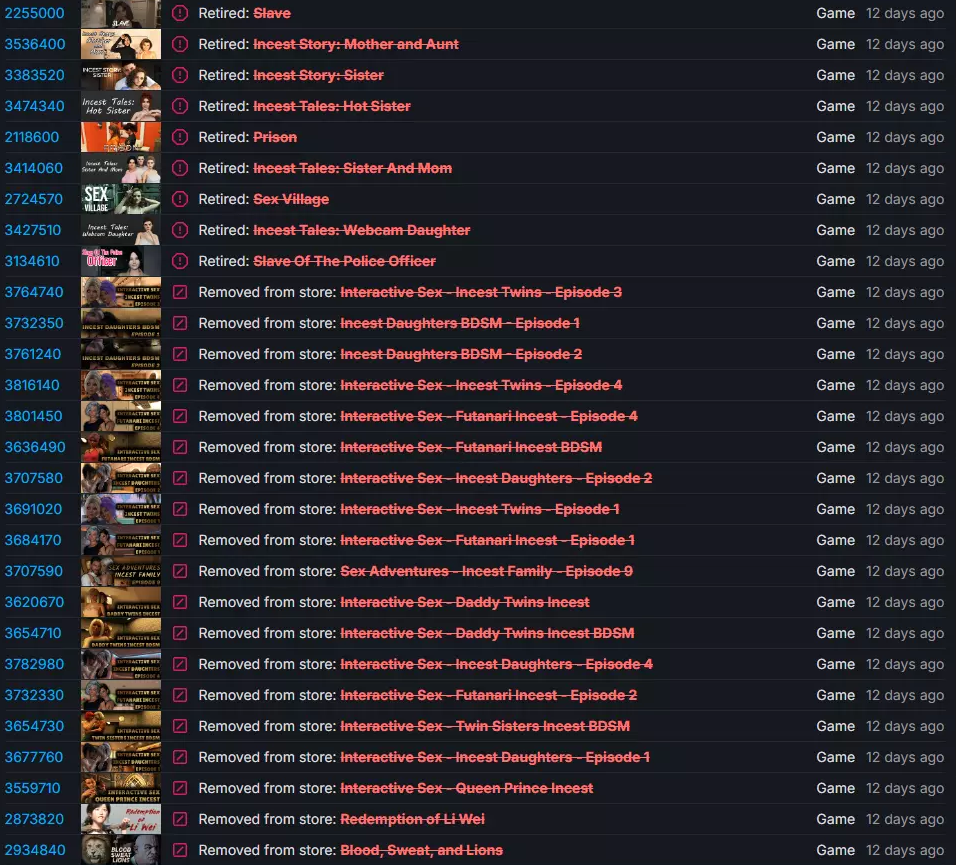
Task: Open the Redemption of Li Wei title link
Action: 412,819
